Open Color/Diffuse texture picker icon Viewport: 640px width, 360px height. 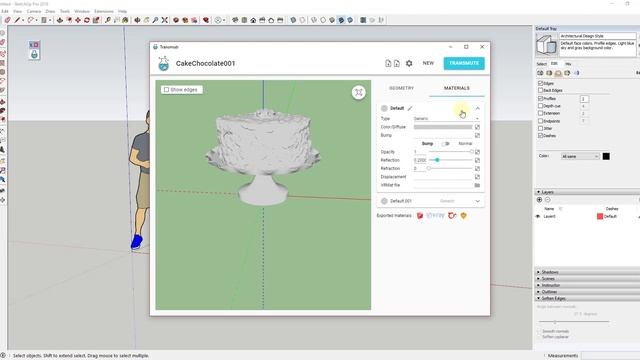pos(477,127)
